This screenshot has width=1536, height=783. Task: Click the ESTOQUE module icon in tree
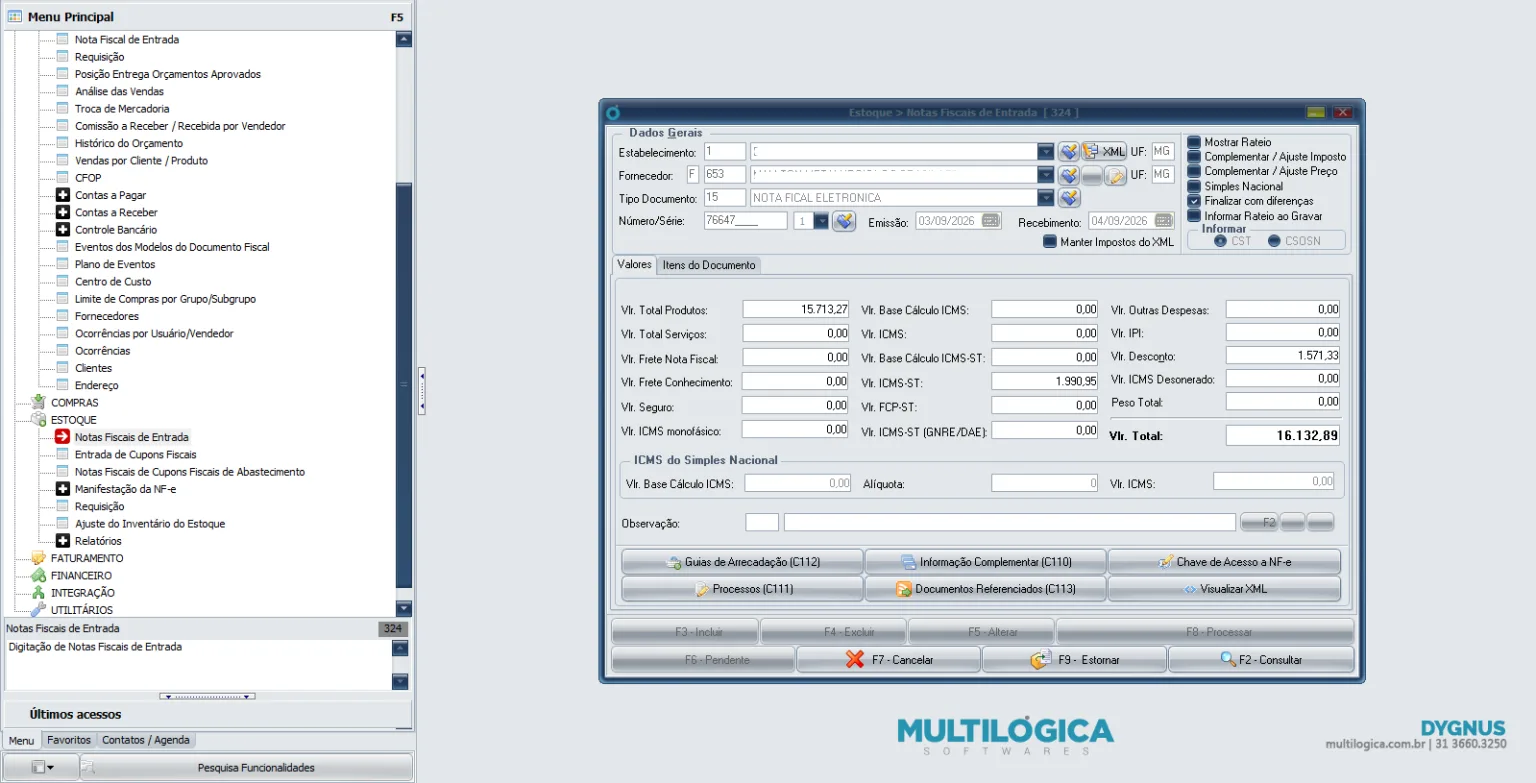38,420
